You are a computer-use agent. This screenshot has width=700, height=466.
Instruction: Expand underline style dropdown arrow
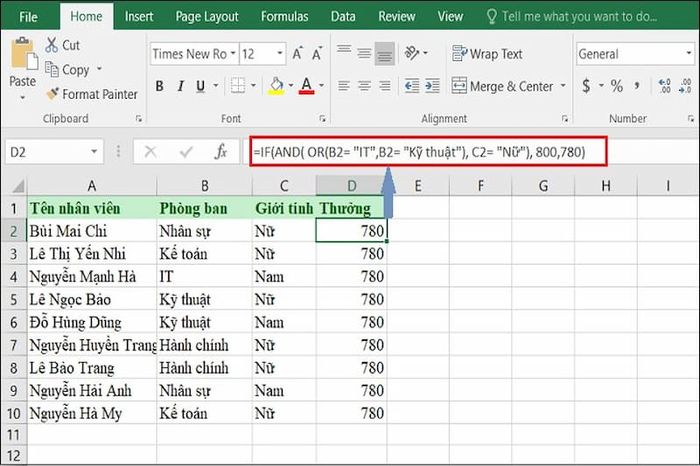click(215, 85)
